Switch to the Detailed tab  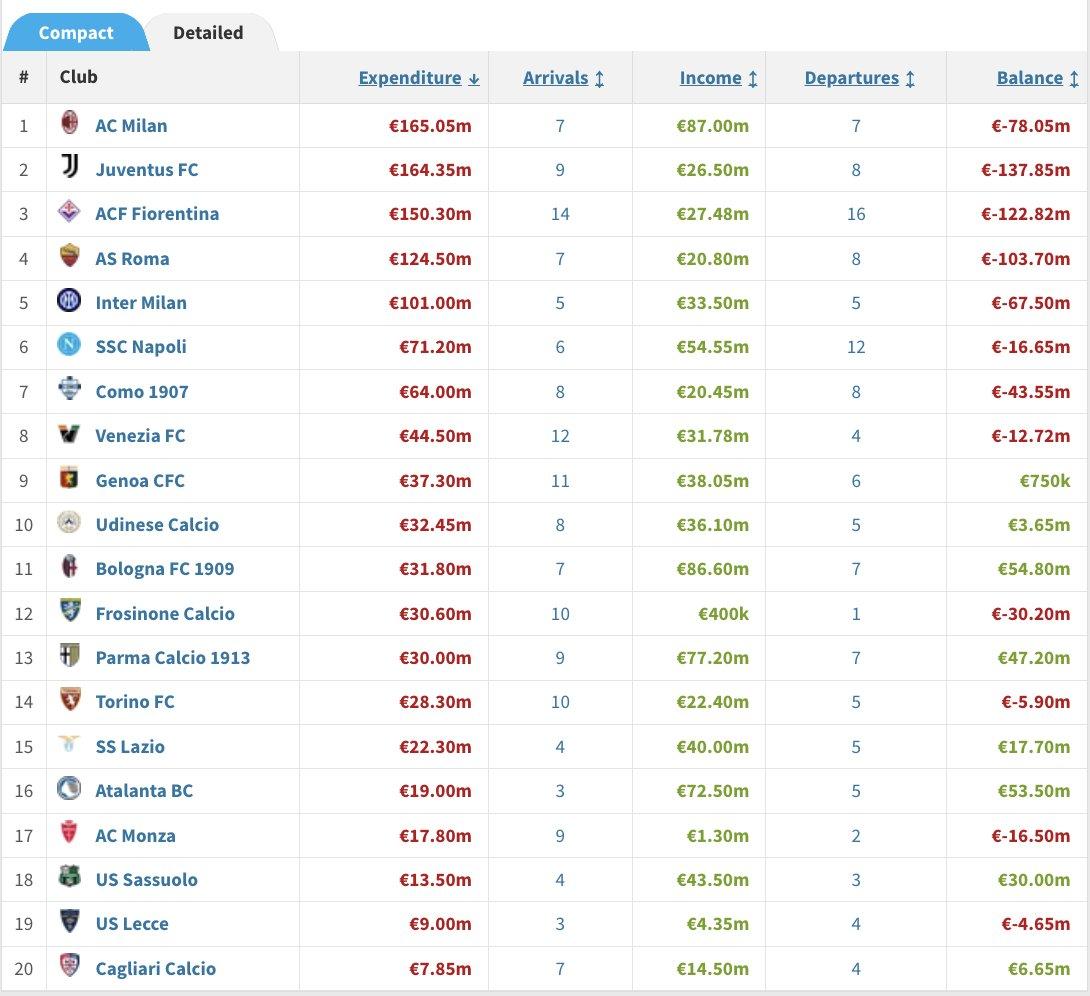pos(208,33)
